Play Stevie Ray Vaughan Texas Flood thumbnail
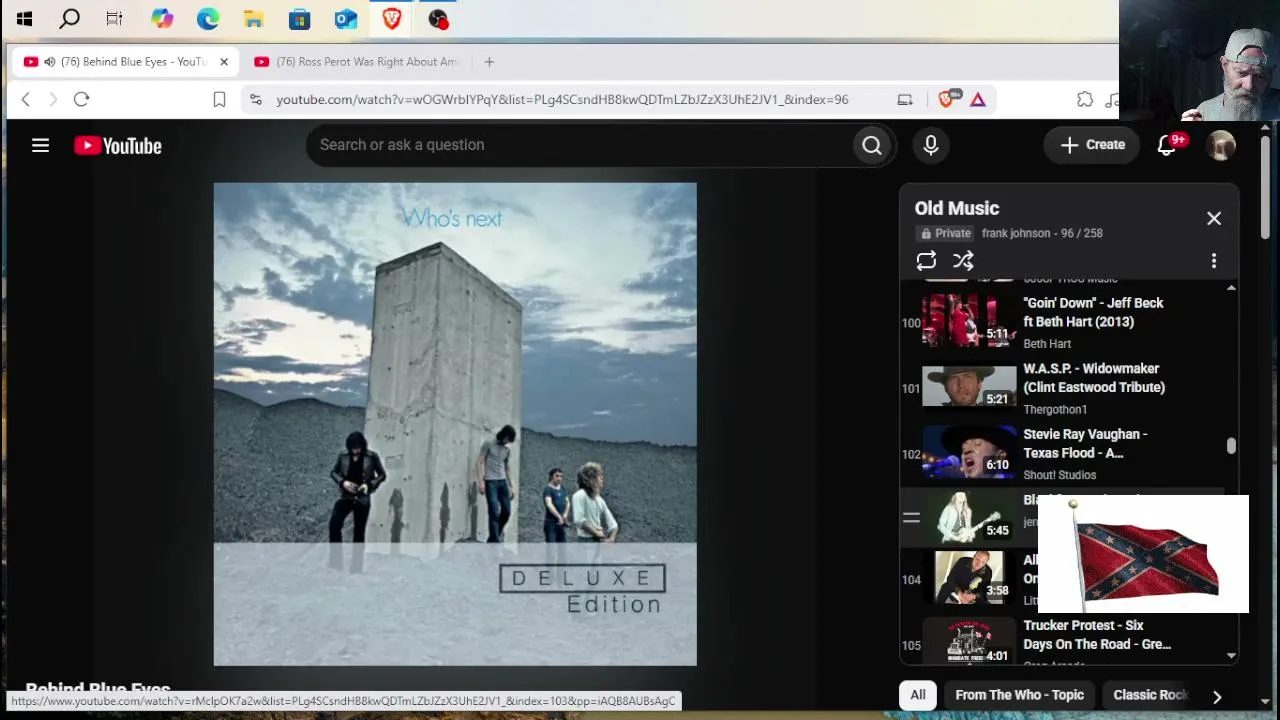1280x720 pixels. (x=969, y=452)
